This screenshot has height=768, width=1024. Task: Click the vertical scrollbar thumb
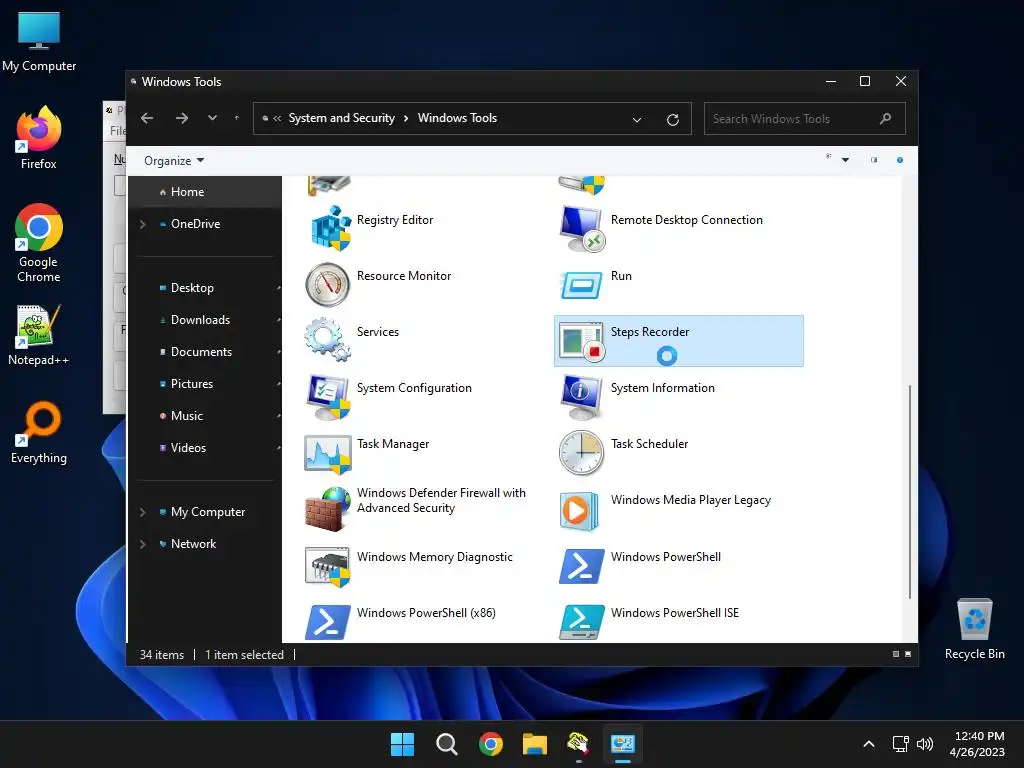tap(910, 491)
